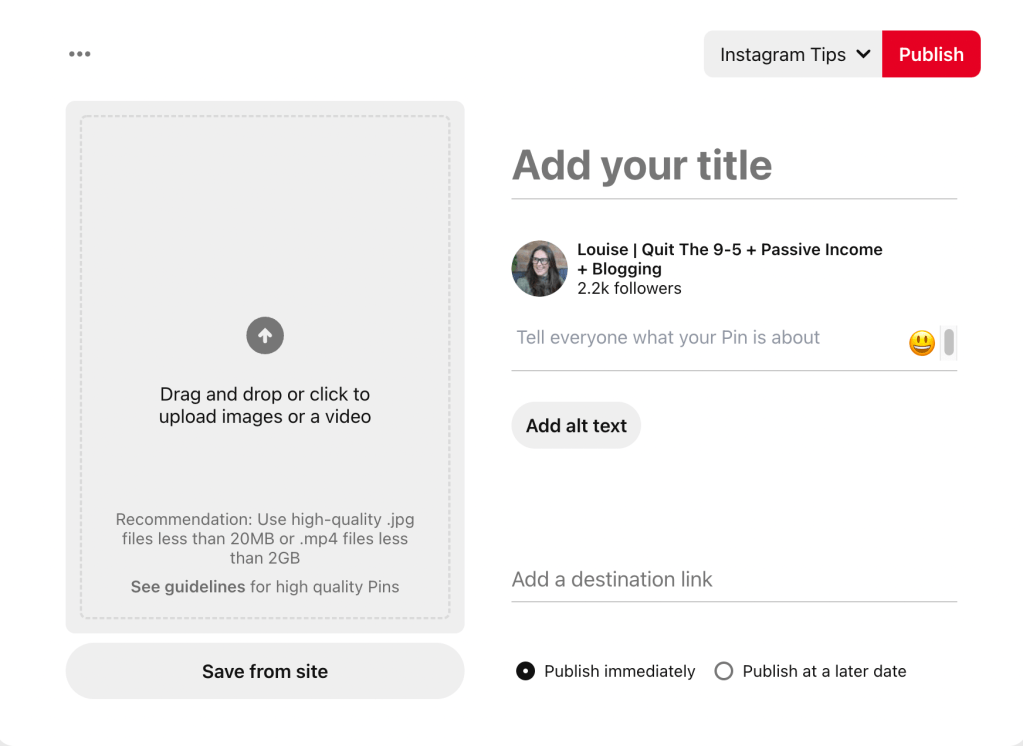
Task: Choose the Publish at a later date option
Action: pyautogui.click(x=724, y=671)
